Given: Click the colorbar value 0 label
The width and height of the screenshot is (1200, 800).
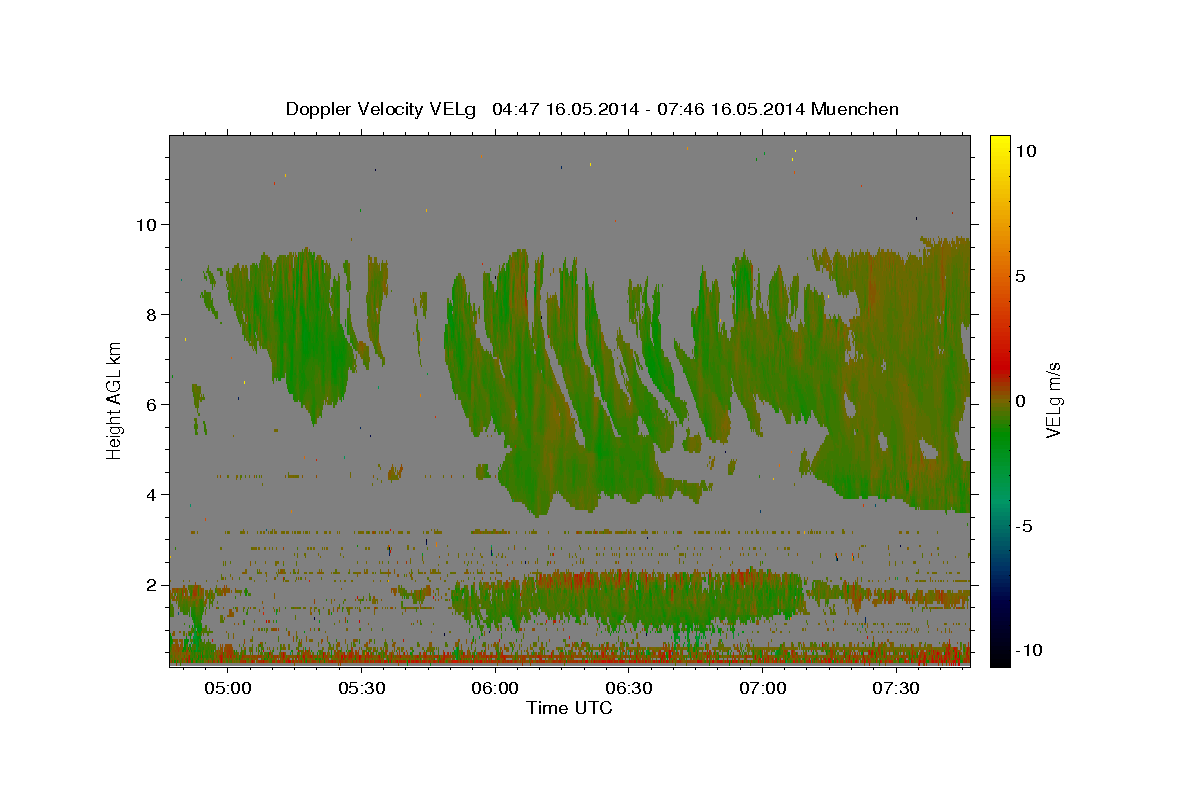Looking at the screenshot, I should click(x=1020, y=401).
